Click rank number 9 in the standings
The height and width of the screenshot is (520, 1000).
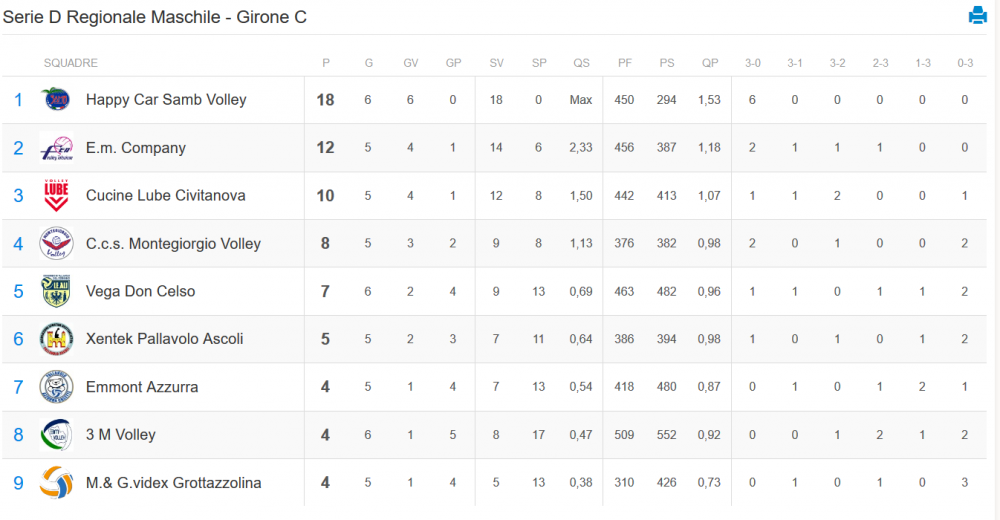18,483
